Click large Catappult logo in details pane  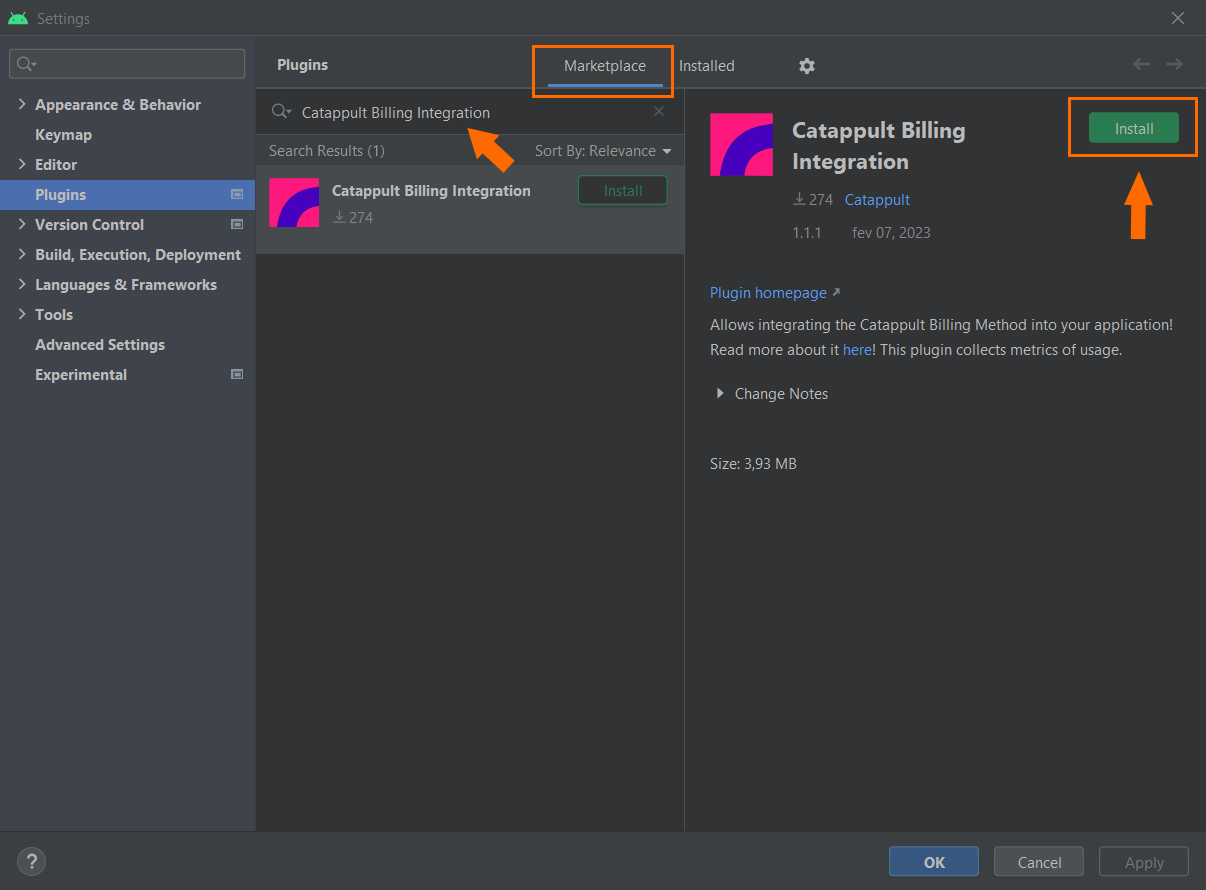[741, 145]
